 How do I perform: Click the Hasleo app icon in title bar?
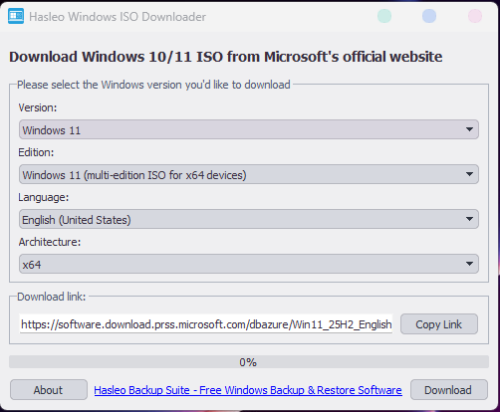(16, 16)
